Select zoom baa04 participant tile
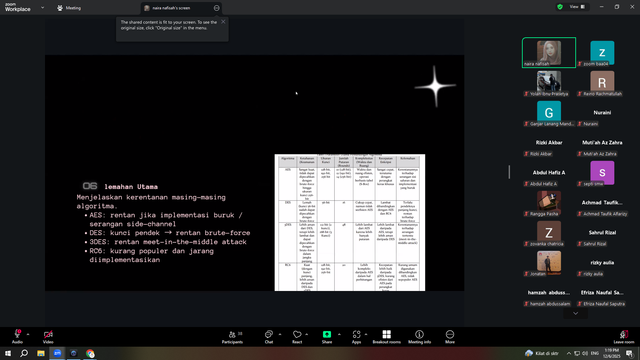 pyautogui.click(x=602, y=53)
